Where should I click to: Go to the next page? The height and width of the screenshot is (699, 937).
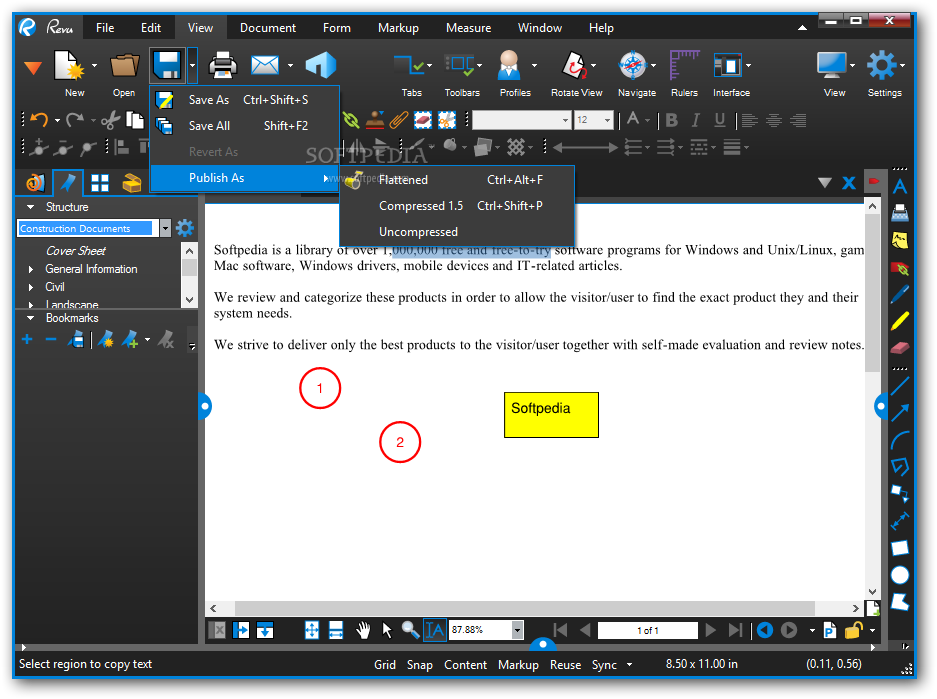(x=711, y=630)
